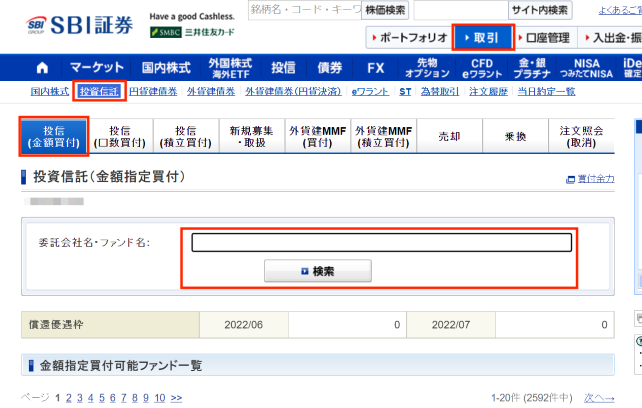This screenshot has height=408, width=642.
Task: Click the home icon in navigation bar
Action: (41, 68)
